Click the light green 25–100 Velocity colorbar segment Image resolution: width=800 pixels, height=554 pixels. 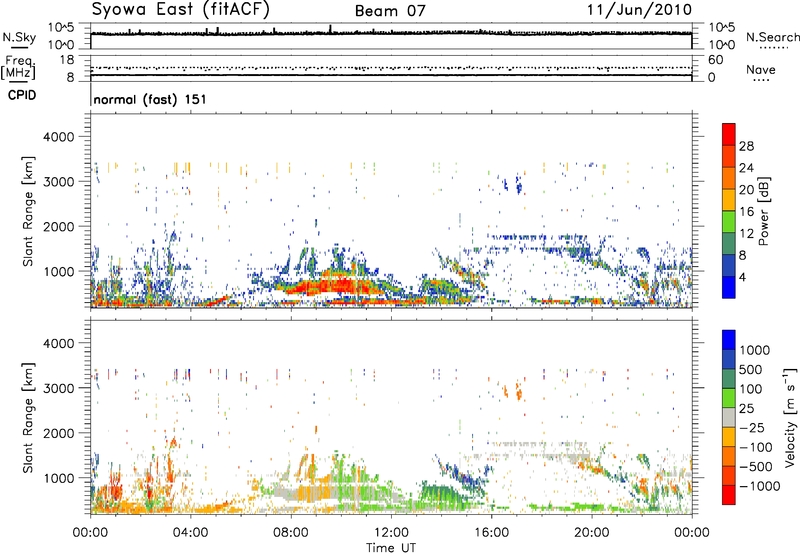coord(729,398)
